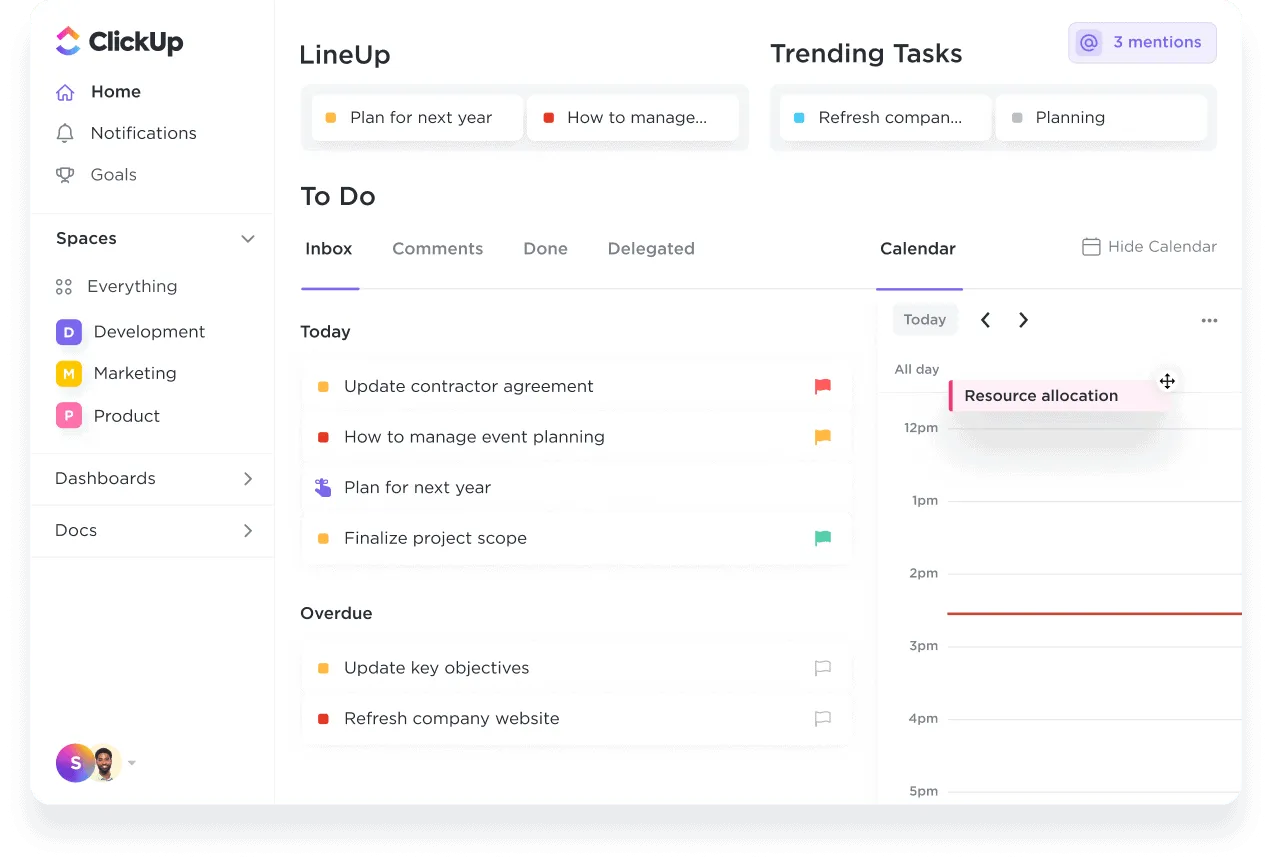Open the calendar three-dot options menu
Image resolution: width=1272 pixels, height=865 pixels.
pyautogui.click(x=1209, y=321)
